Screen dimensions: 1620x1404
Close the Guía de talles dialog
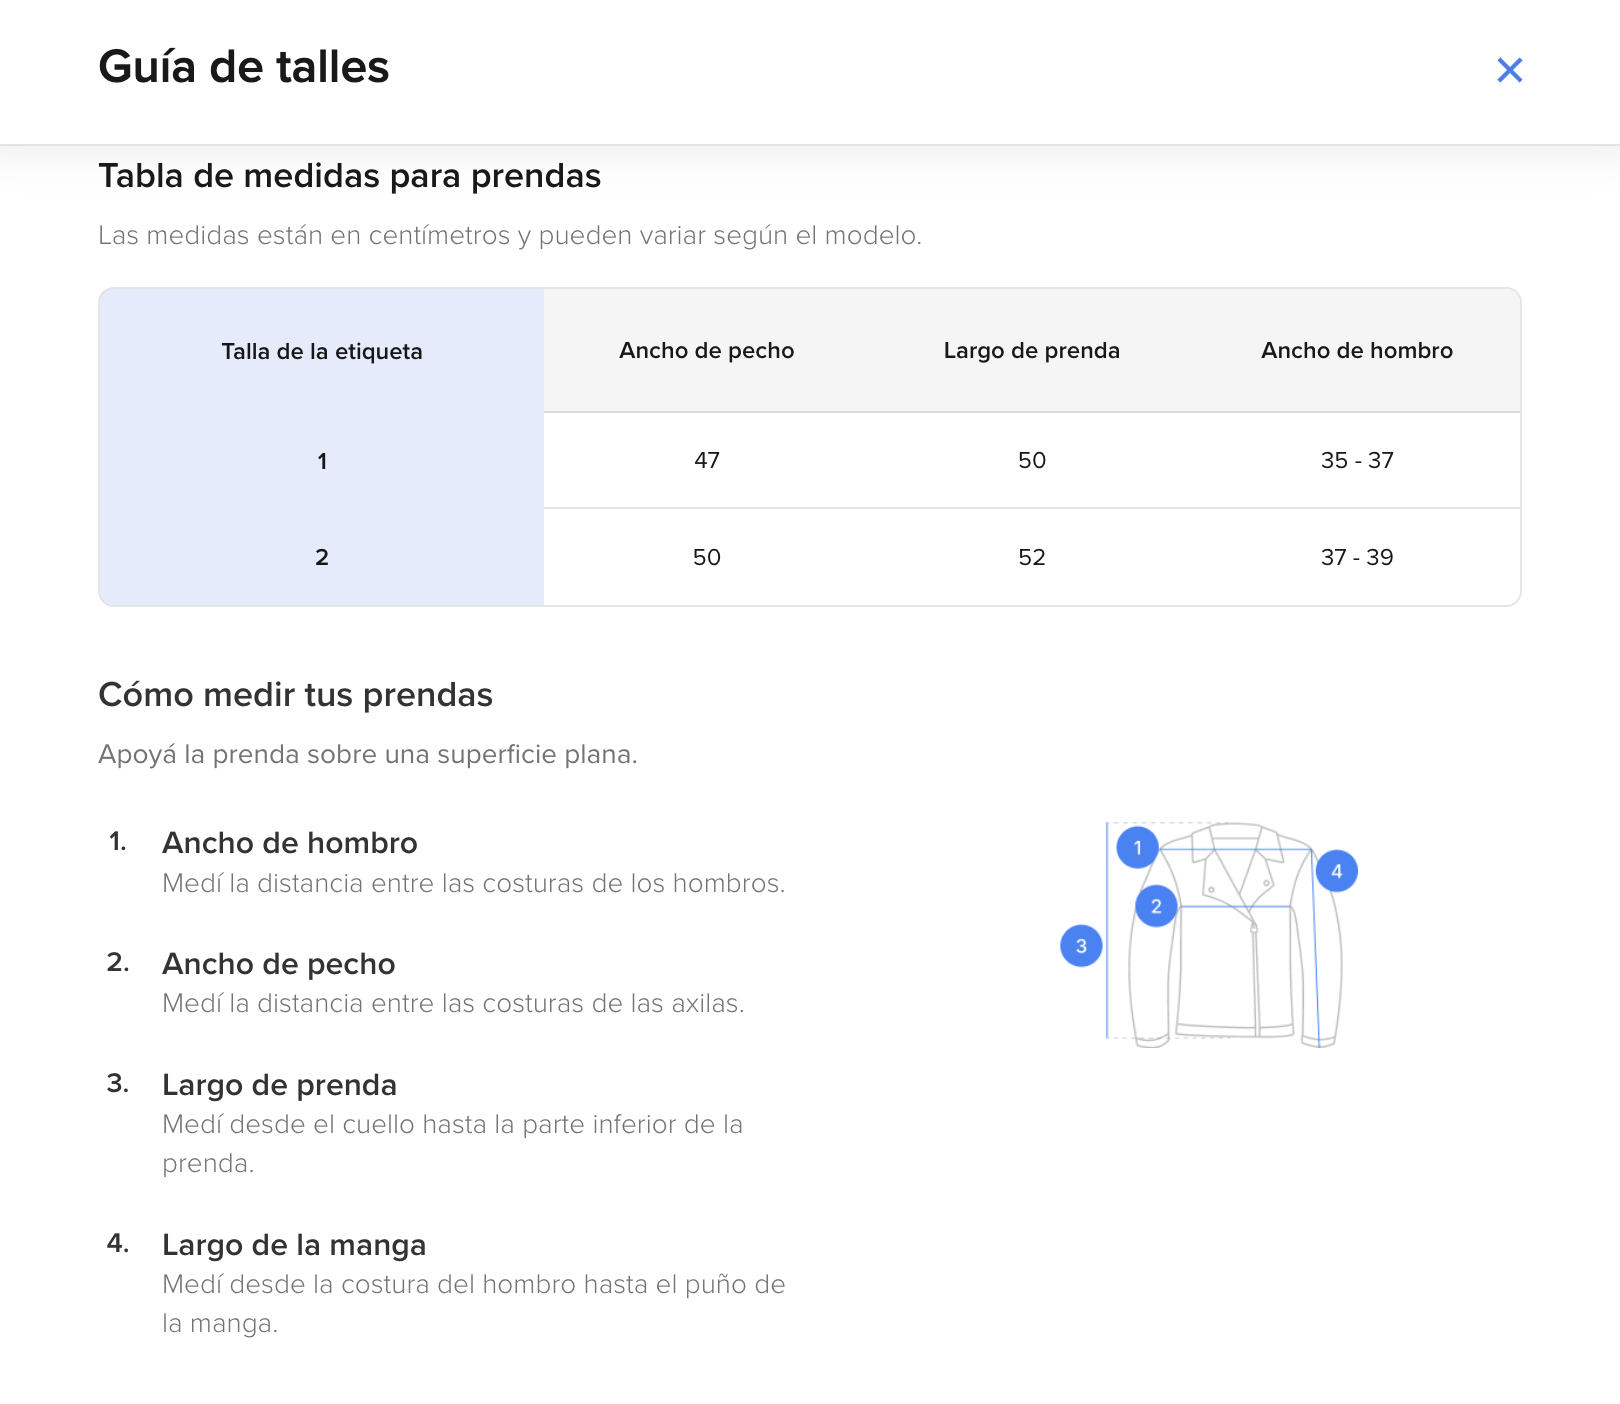tap(1509, 70)
